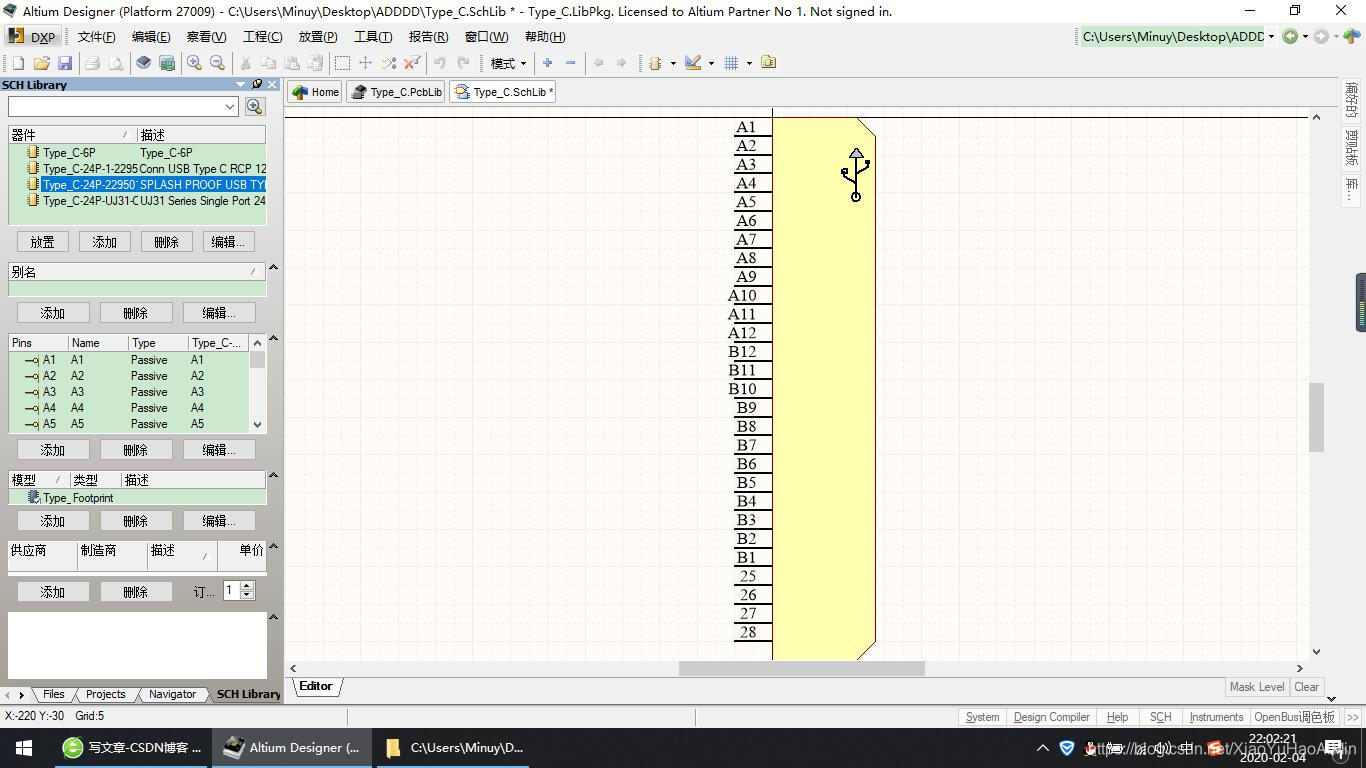The height and width of the screenshot is (768, 1366).
Task: Open the 放置(P) menu
Action: tap(317, 37)
